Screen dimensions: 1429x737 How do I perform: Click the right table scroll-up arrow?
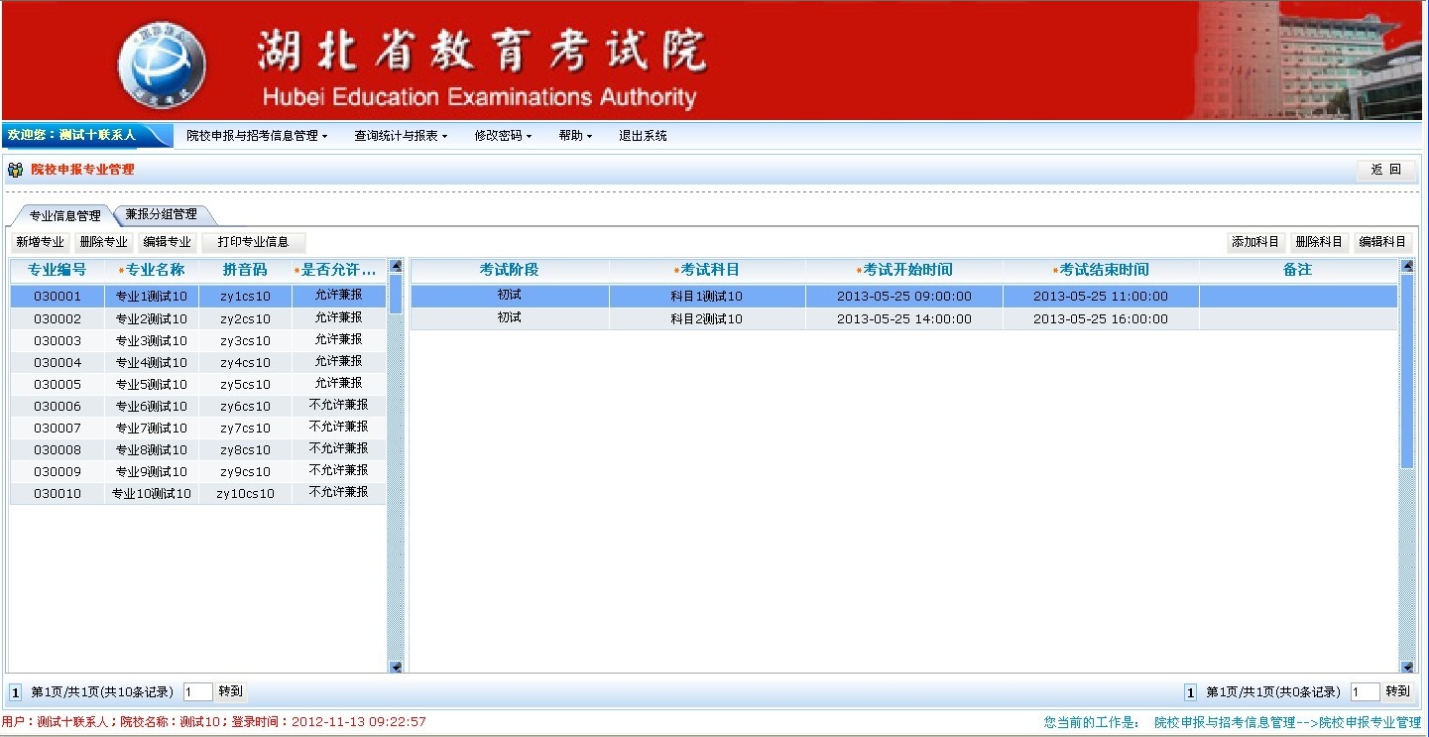(1408, 267)
